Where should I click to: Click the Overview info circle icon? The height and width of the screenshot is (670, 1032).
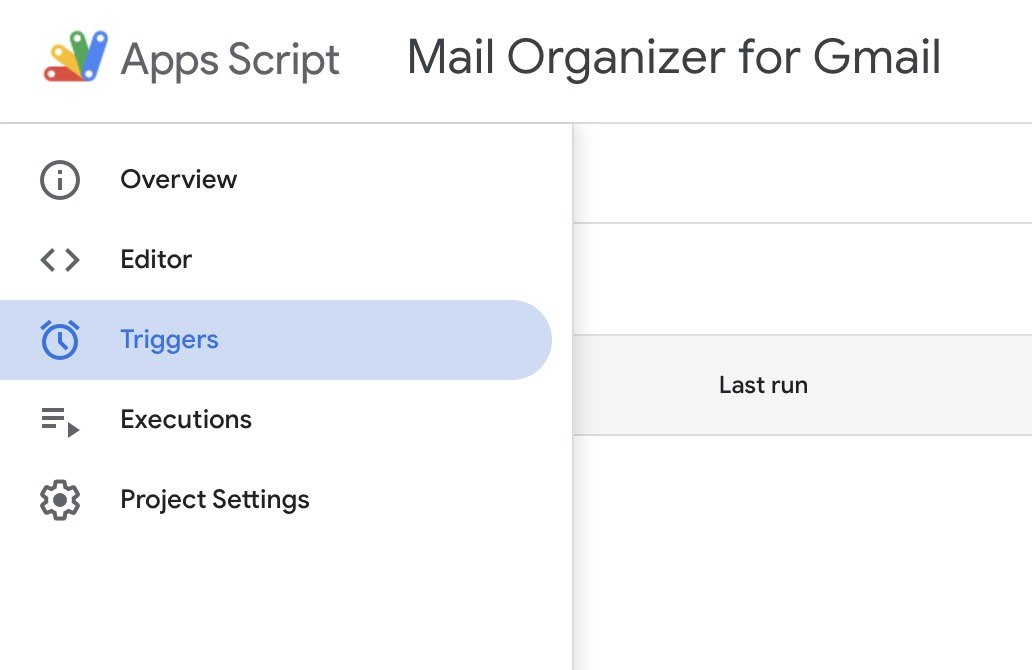coord(60,180)
